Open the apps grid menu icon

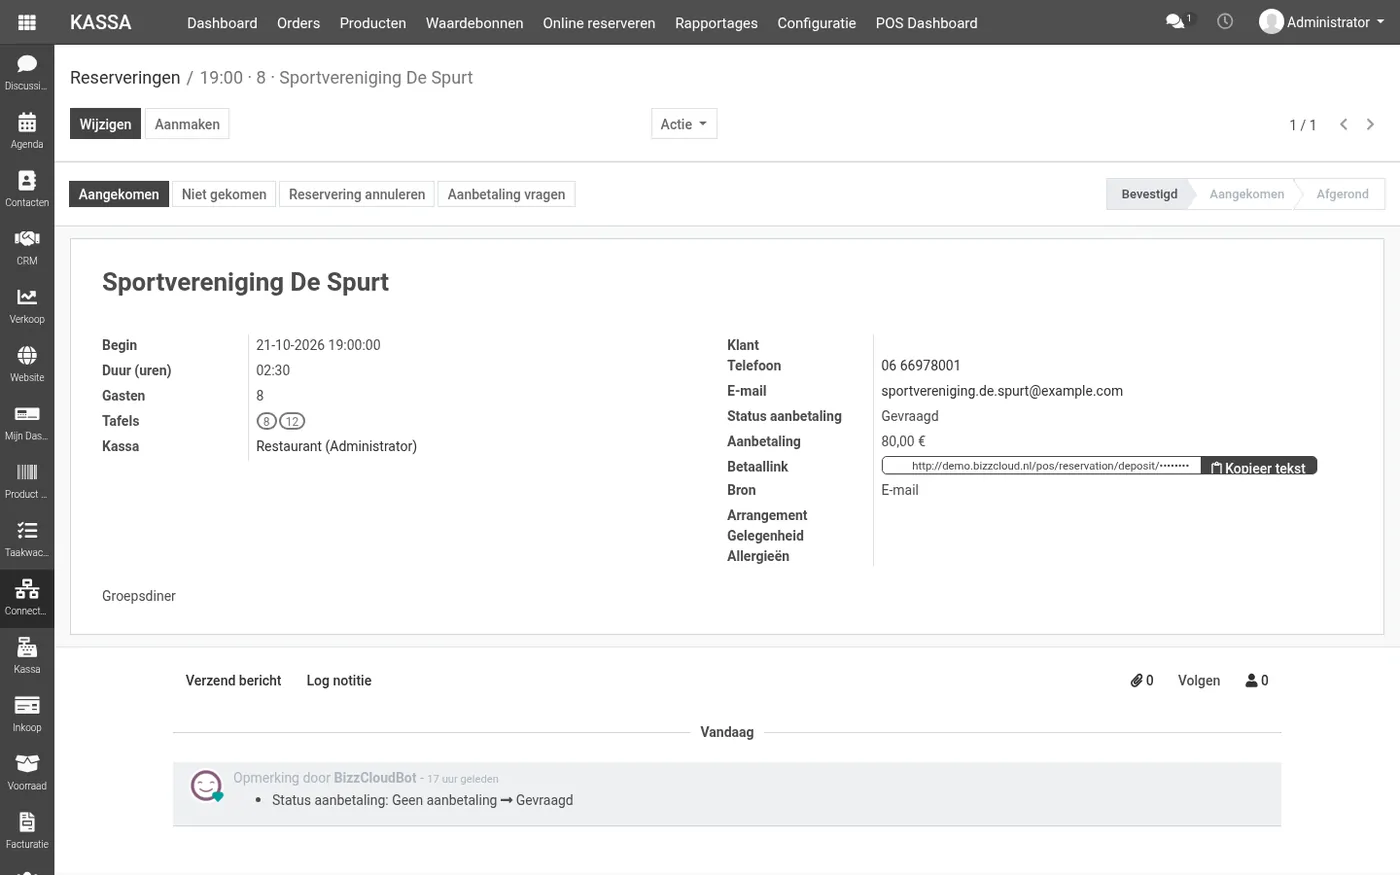[x=27, y=22]
